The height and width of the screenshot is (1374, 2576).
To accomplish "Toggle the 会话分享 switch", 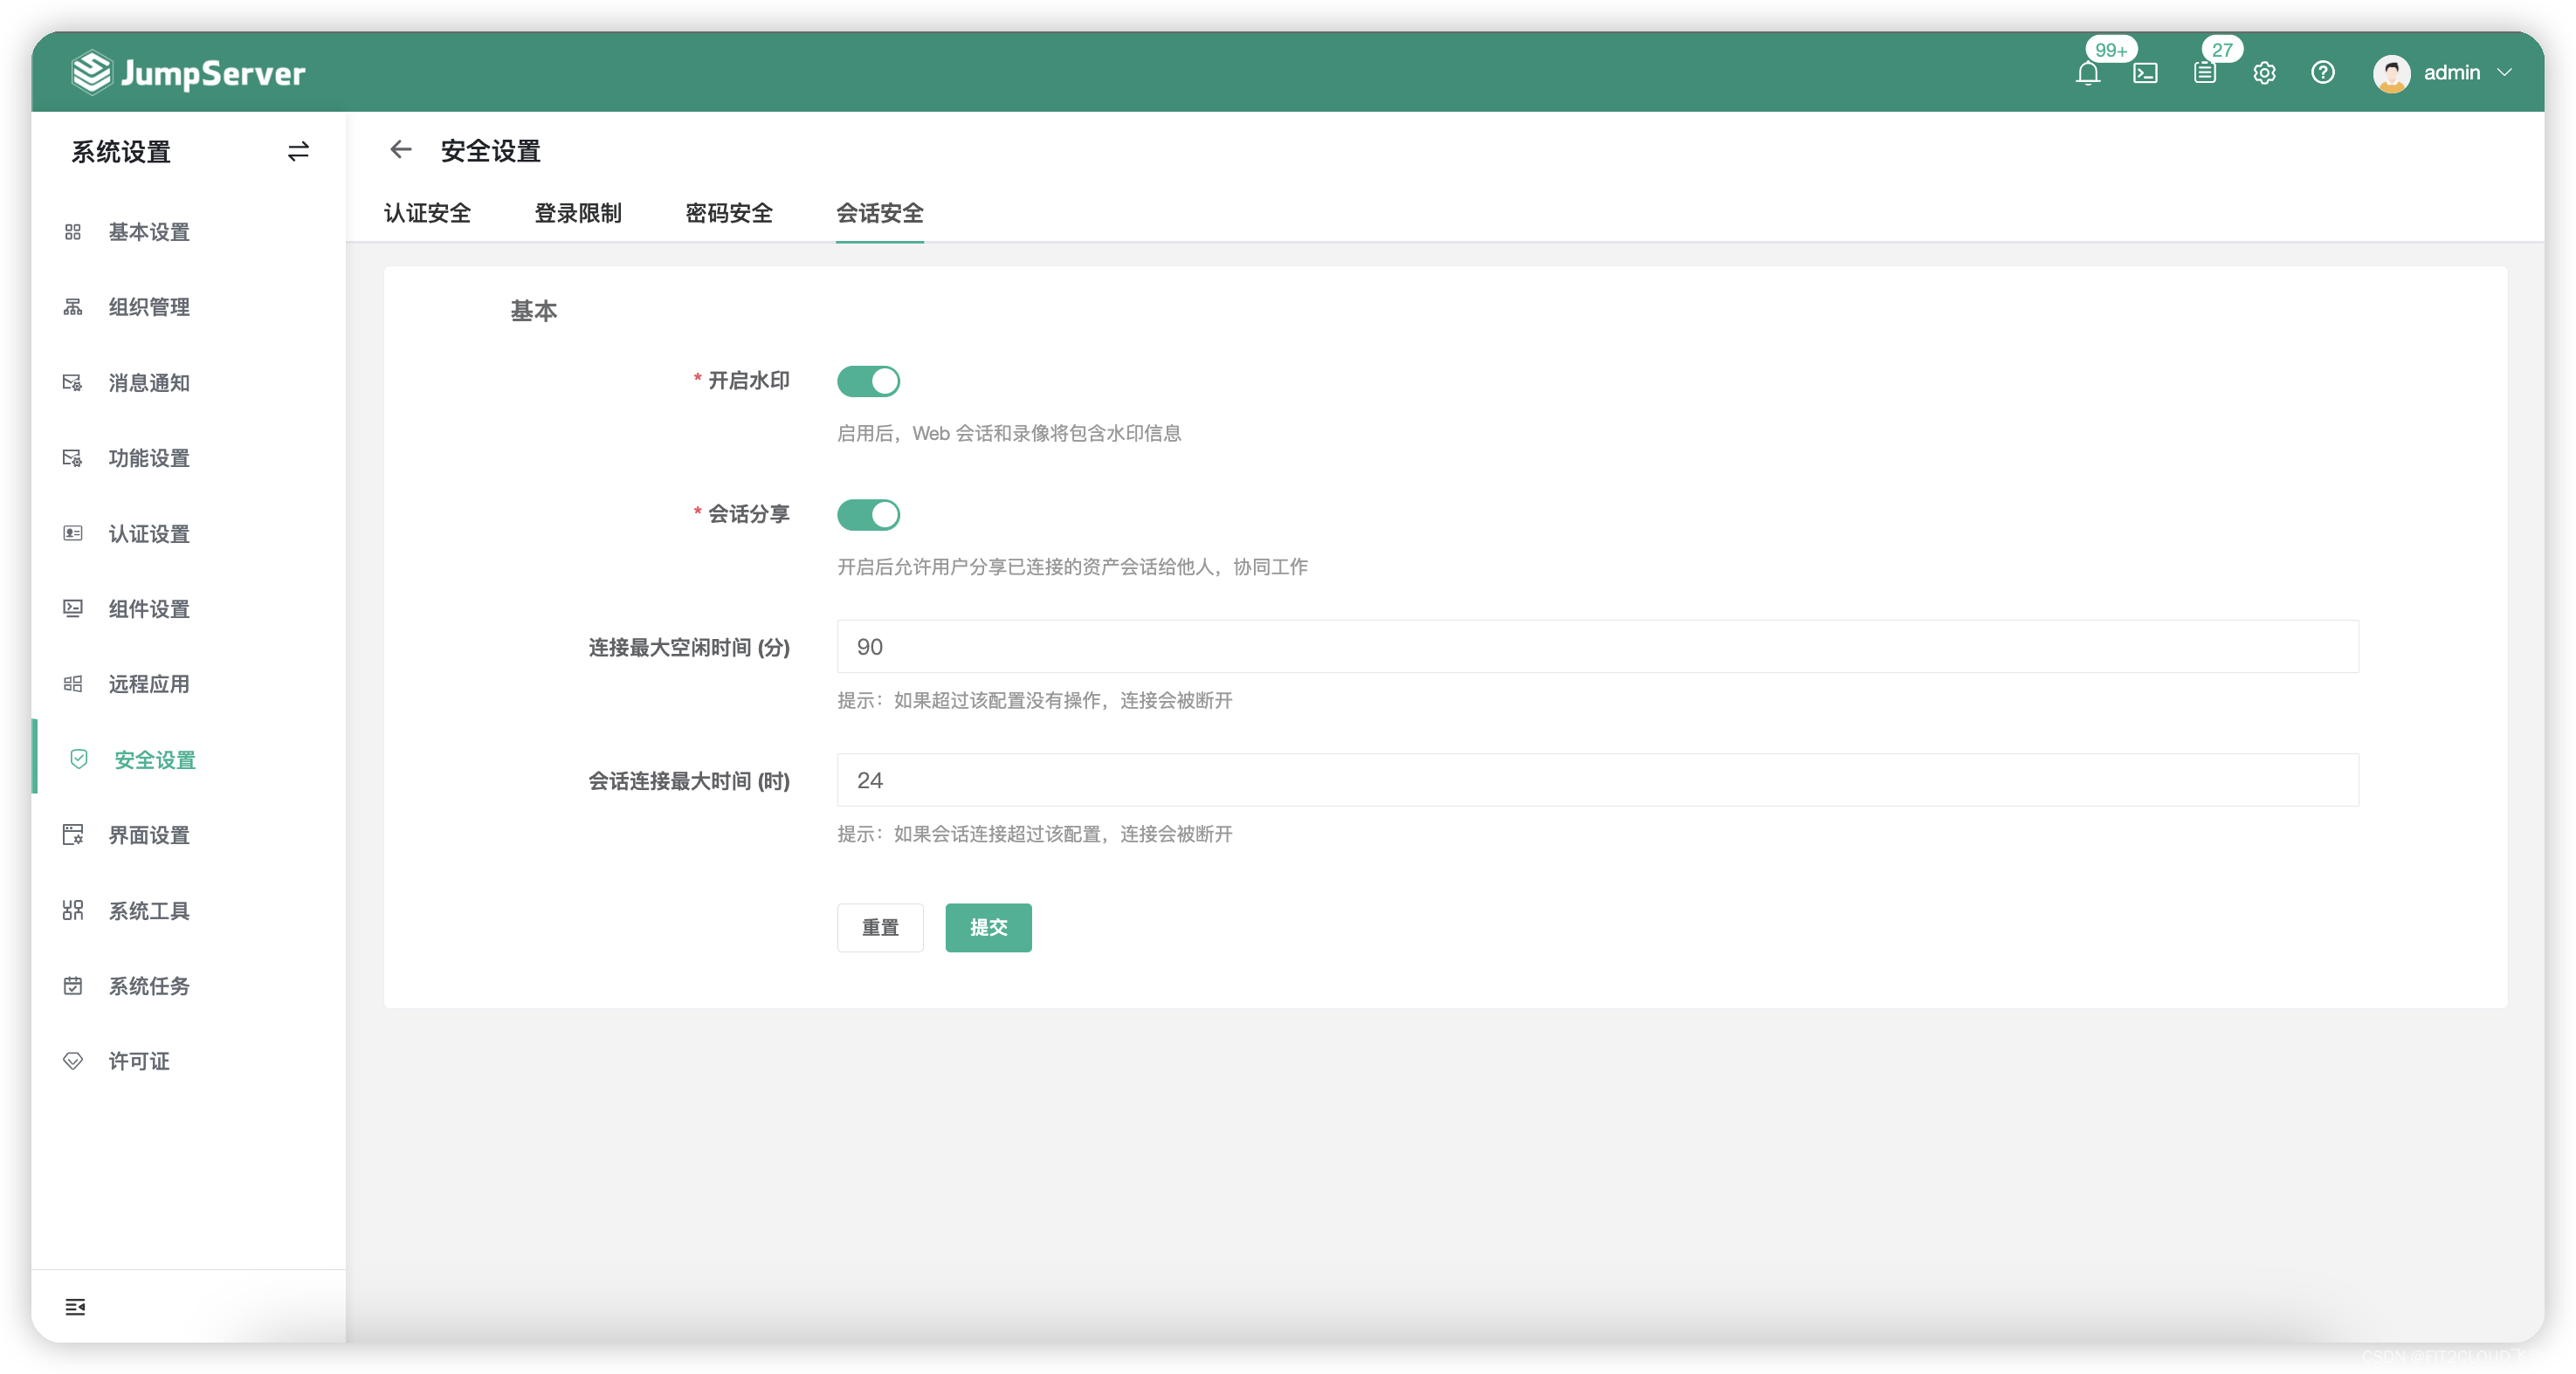I will click(868, 515).
